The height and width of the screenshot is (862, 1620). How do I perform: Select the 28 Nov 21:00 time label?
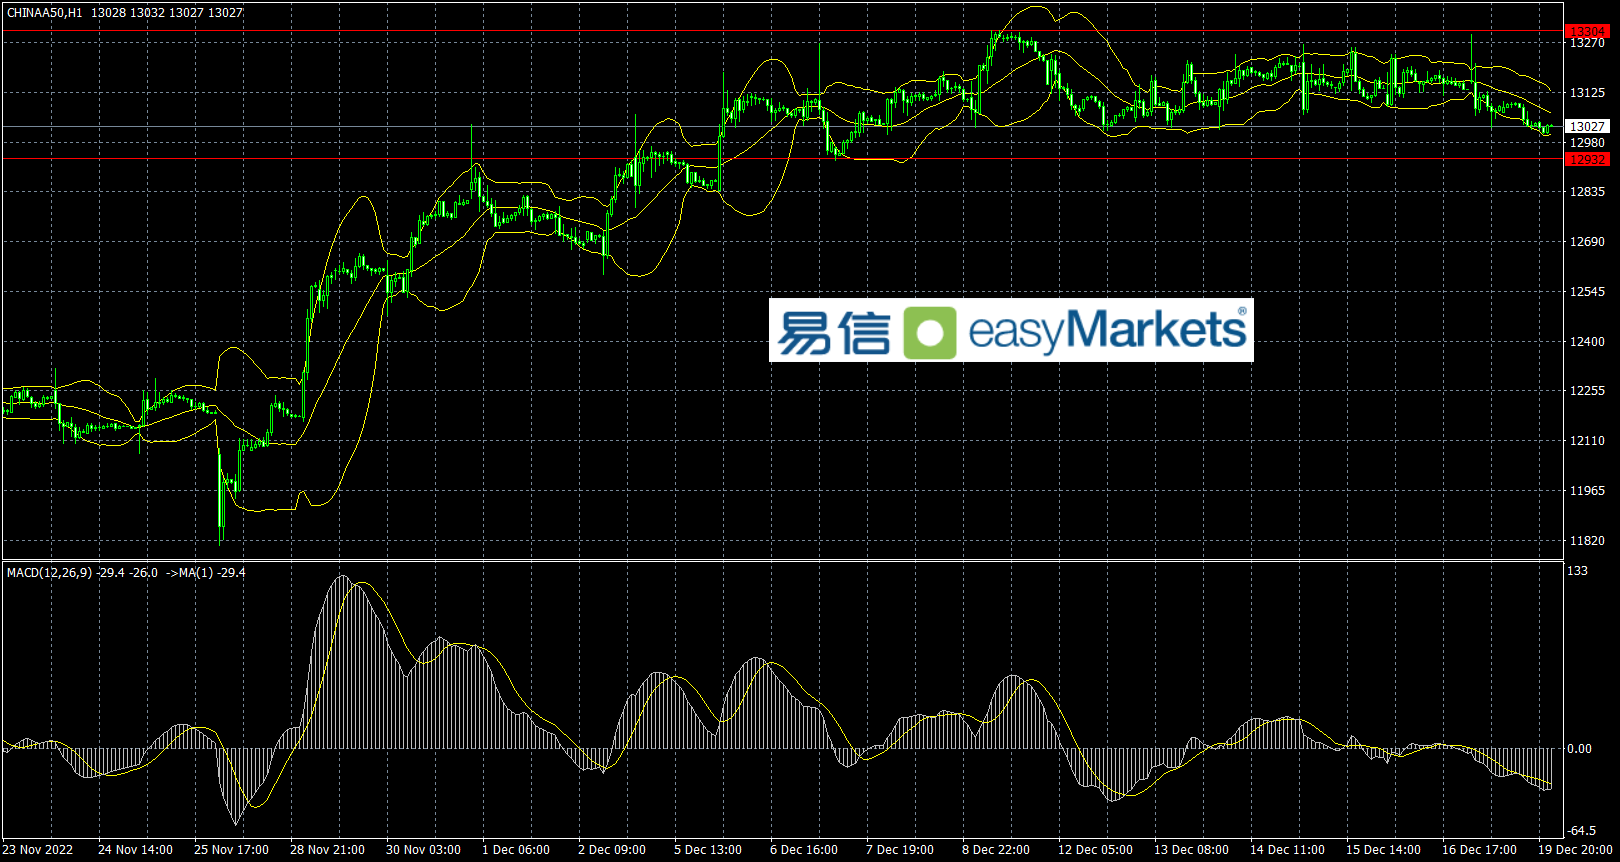point(327,850)
